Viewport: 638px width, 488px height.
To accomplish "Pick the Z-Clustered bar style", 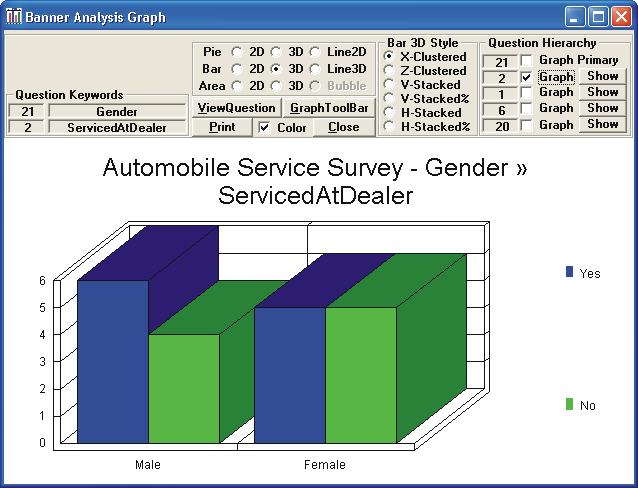I will (389, 70).
